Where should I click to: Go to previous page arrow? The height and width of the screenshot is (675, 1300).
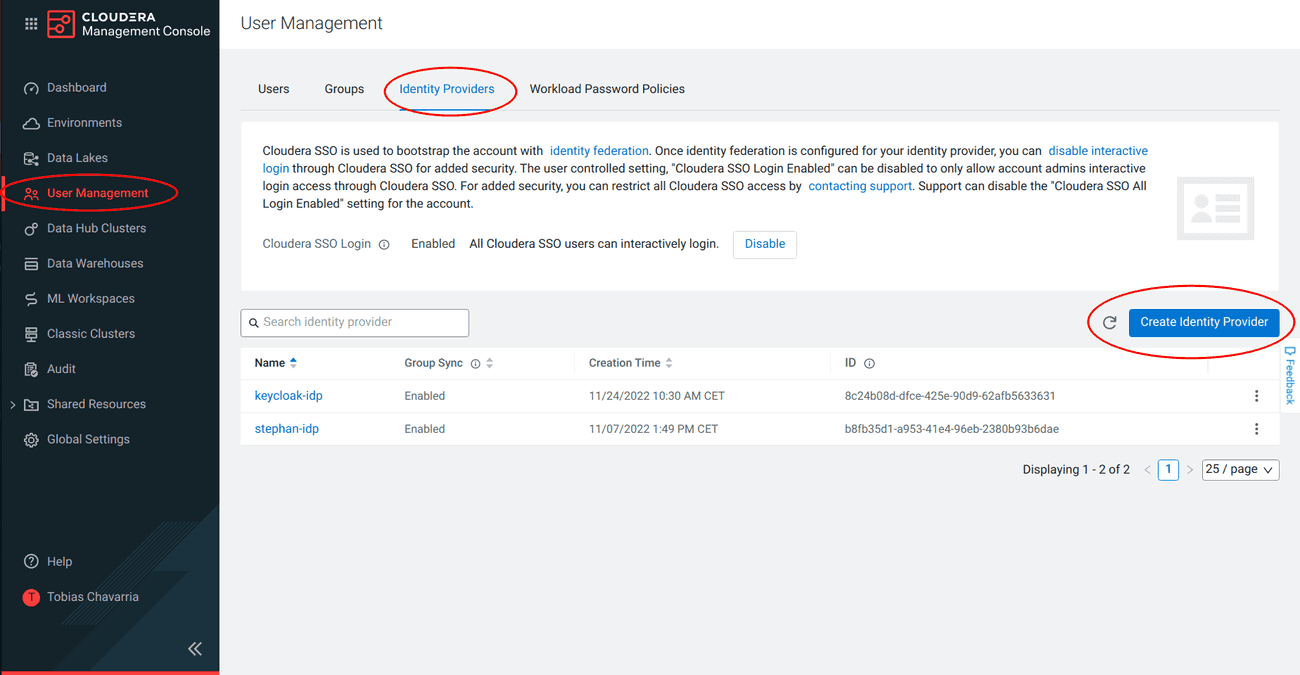(1147, 470)
